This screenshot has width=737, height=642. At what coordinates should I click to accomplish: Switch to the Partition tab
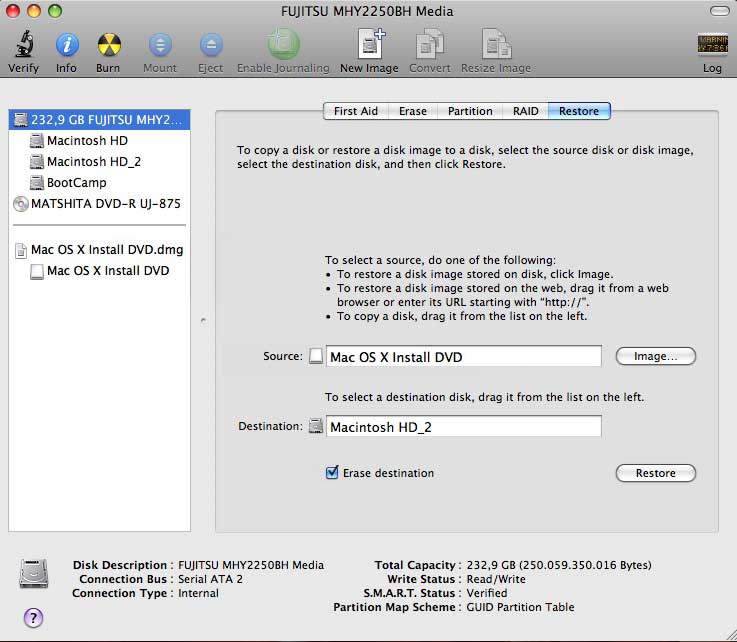(x=470, y=111)
